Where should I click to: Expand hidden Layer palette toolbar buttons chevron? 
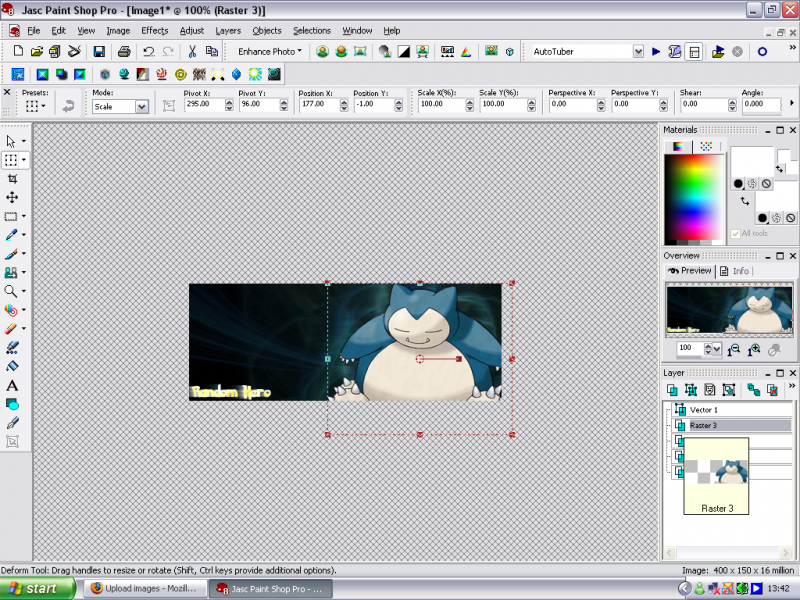coord(792,386)
